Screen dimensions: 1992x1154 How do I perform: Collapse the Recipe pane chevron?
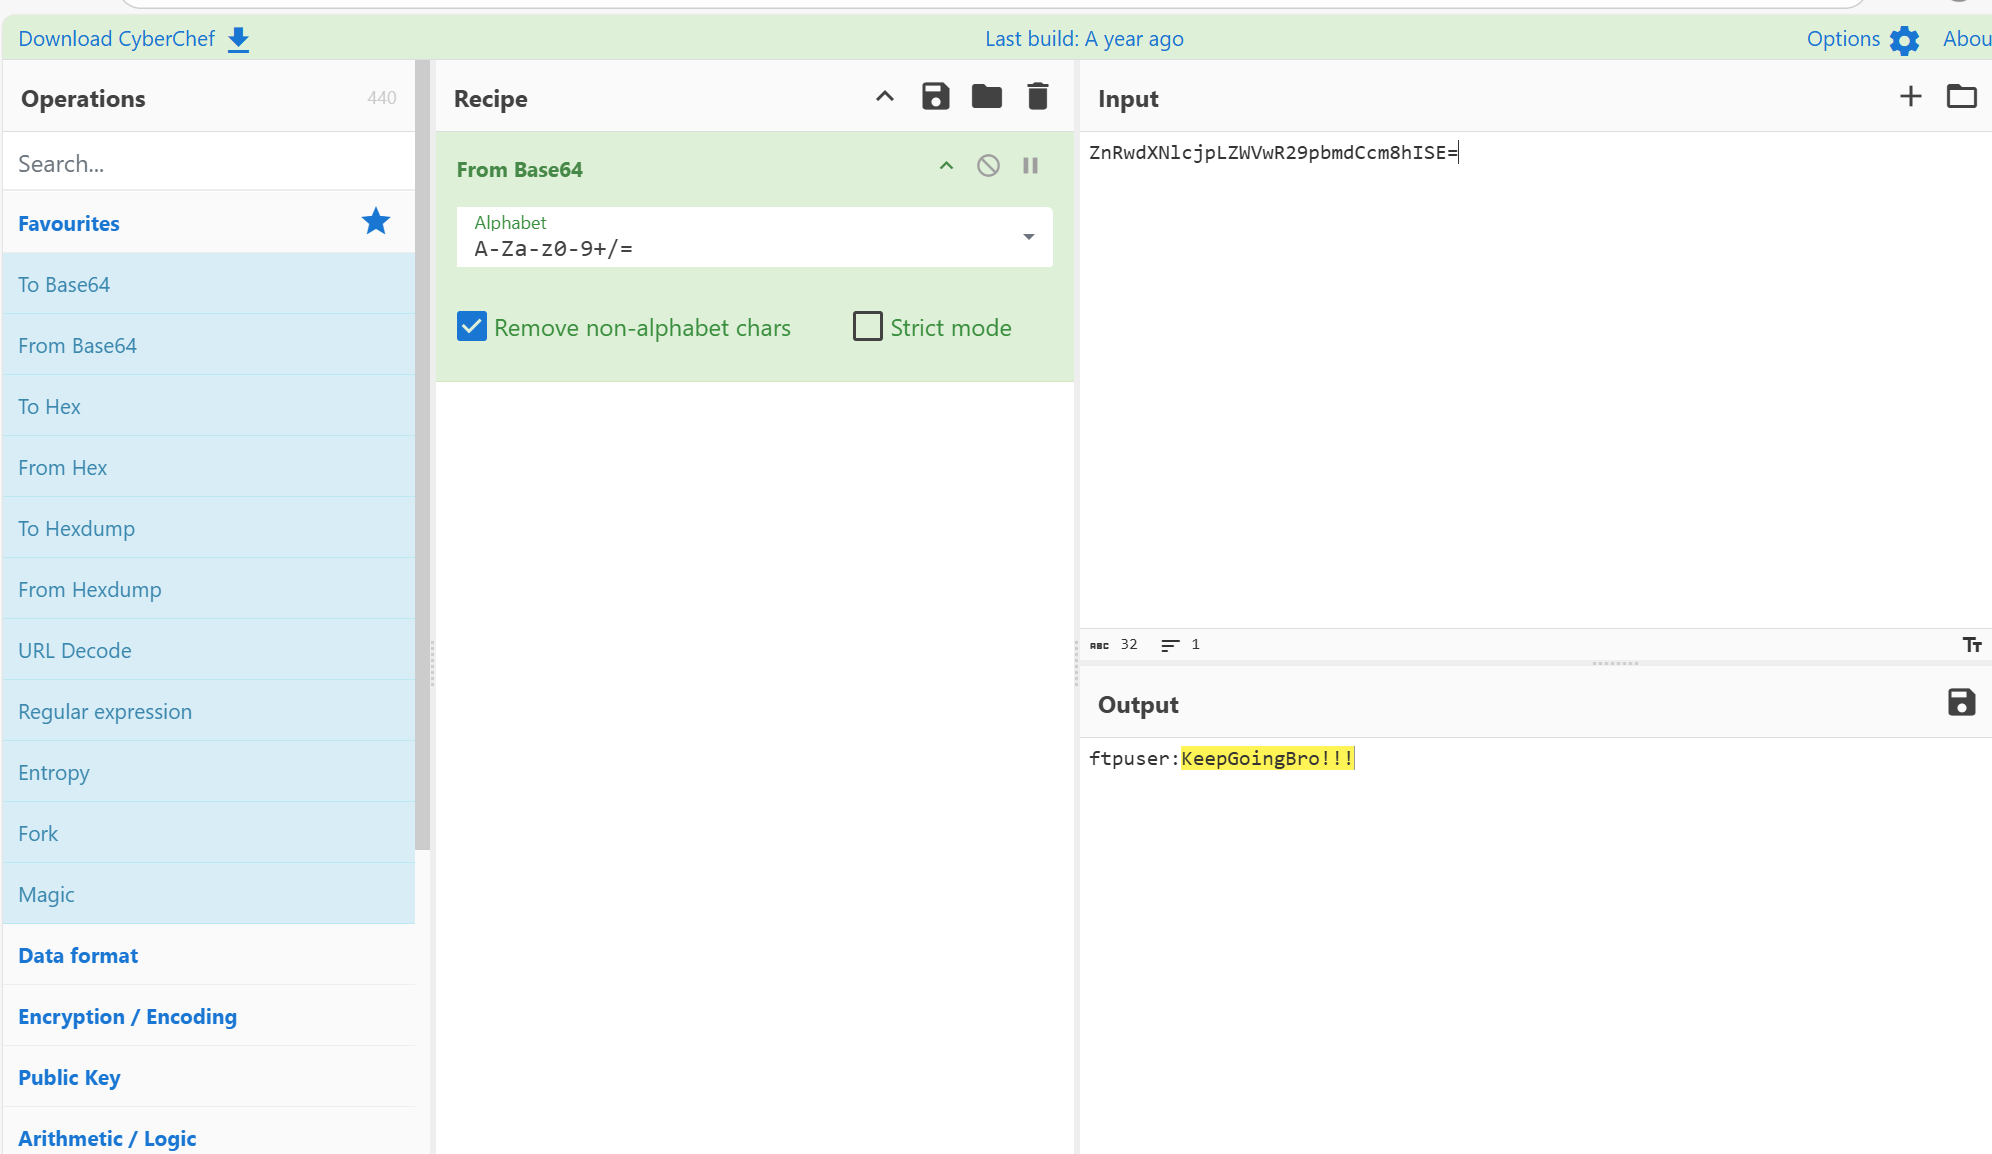[x=884, y=97]
